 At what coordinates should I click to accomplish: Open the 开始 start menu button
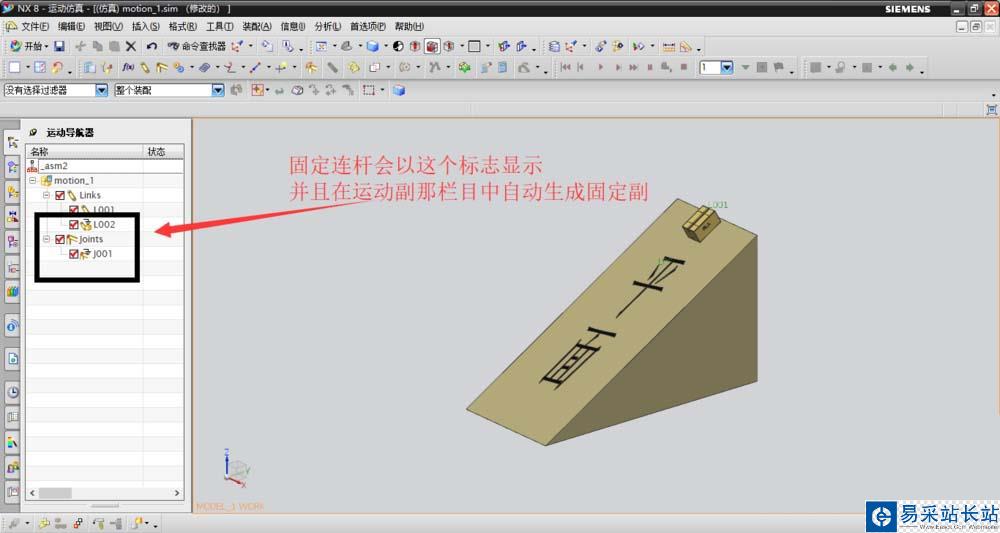(x=27, y=46)
